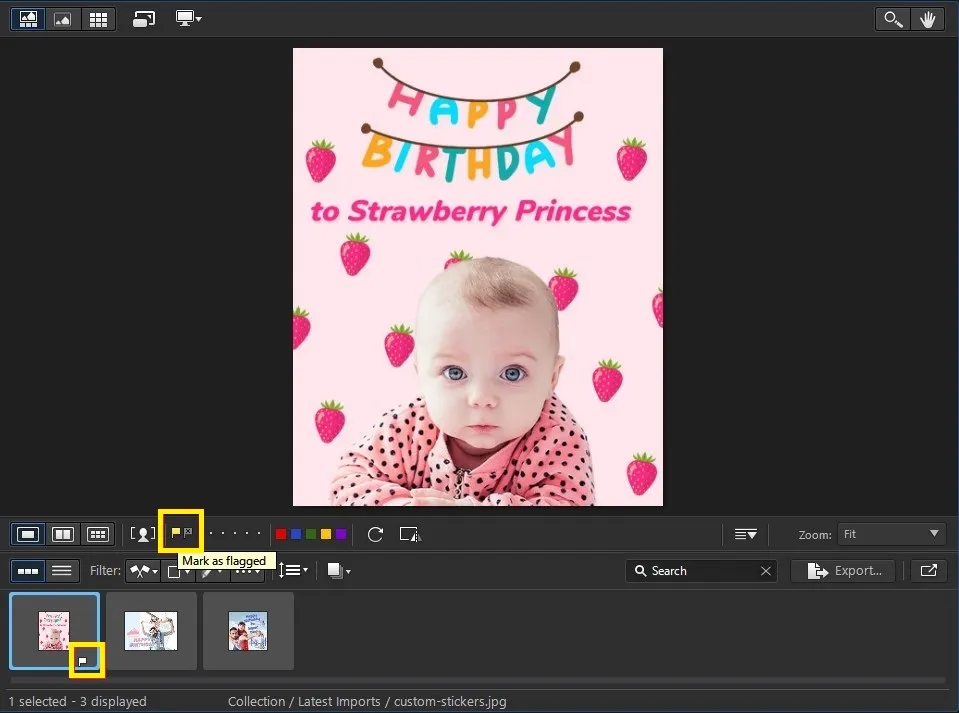Toggle side-by-side compare view
959x713 pixels.
click(62, 533)
